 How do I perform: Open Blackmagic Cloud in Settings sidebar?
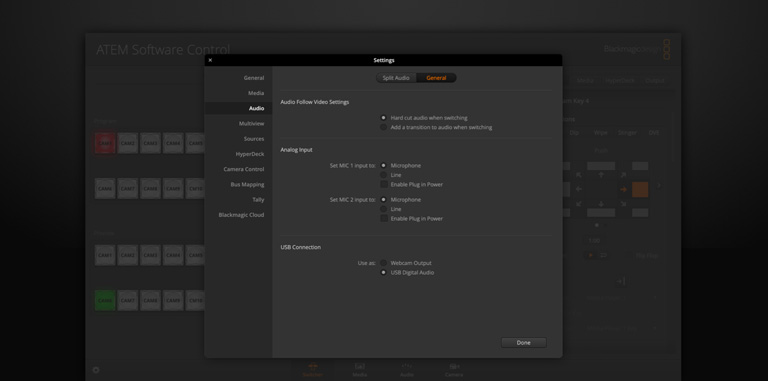point(238,215)
